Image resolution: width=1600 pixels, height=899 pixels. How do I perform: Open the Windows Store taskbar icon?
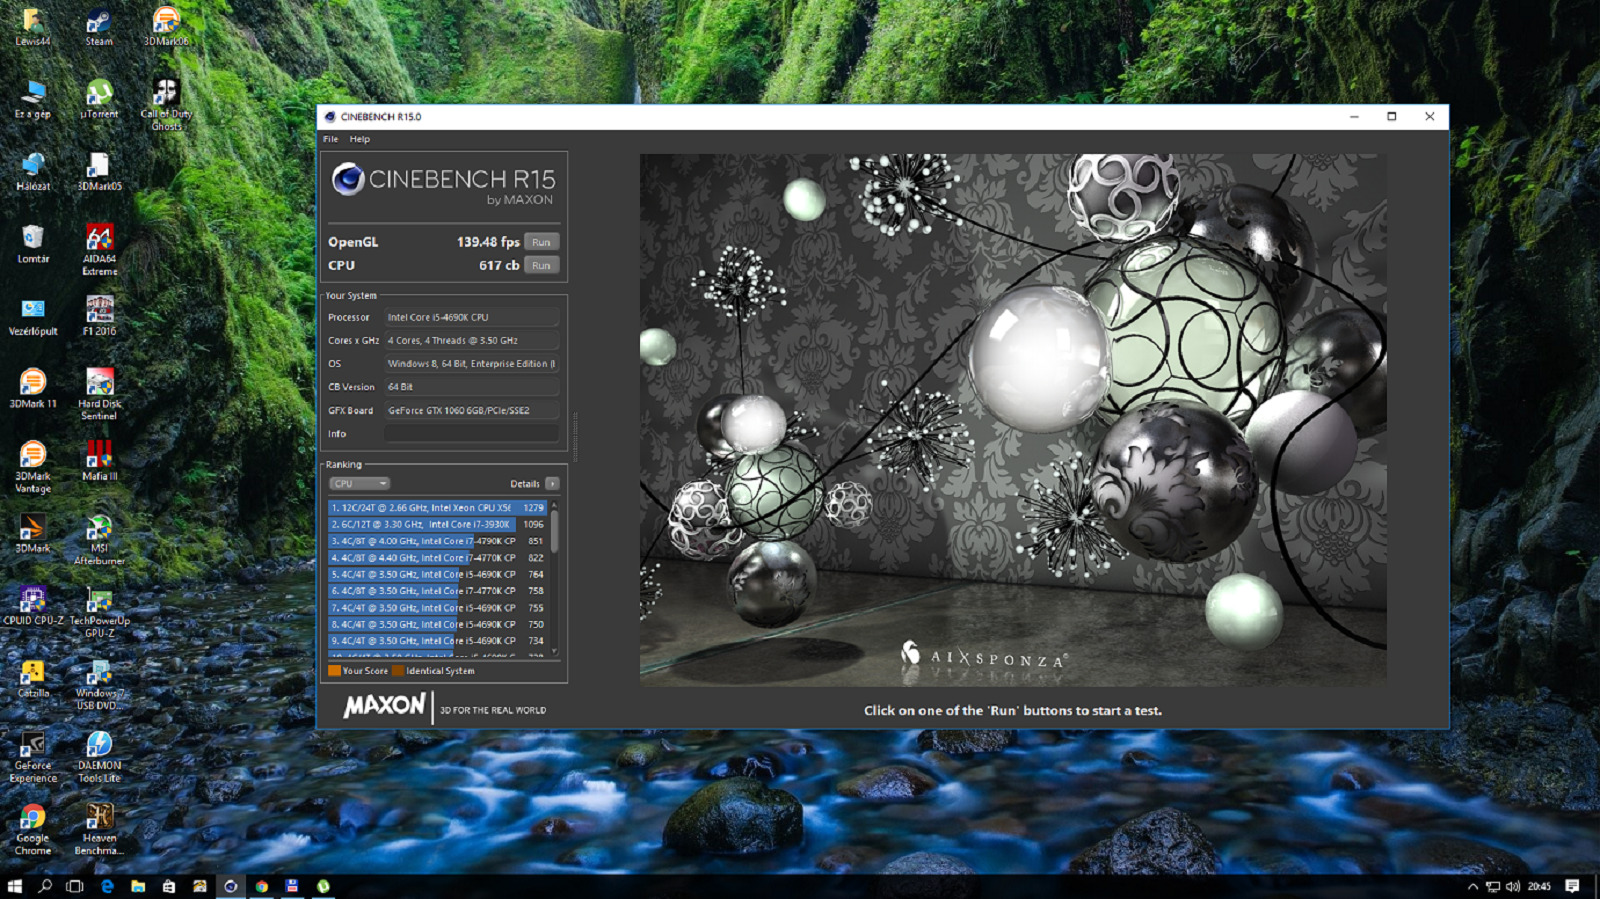click(169, 886)
